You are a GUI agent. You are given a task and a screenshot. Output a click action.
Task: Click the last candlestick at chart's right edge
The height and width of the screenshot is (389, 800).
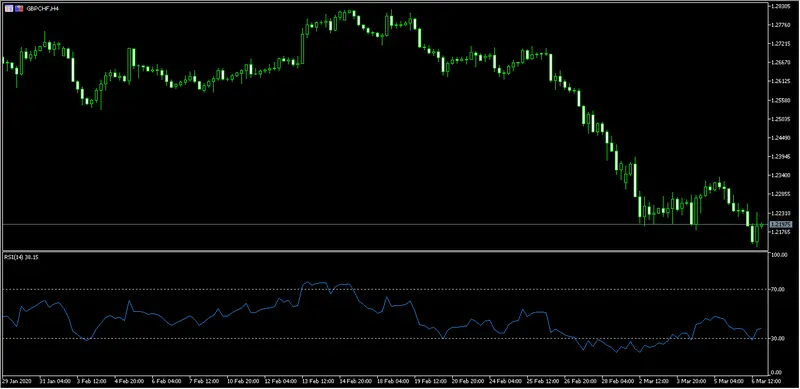point(761,225)
